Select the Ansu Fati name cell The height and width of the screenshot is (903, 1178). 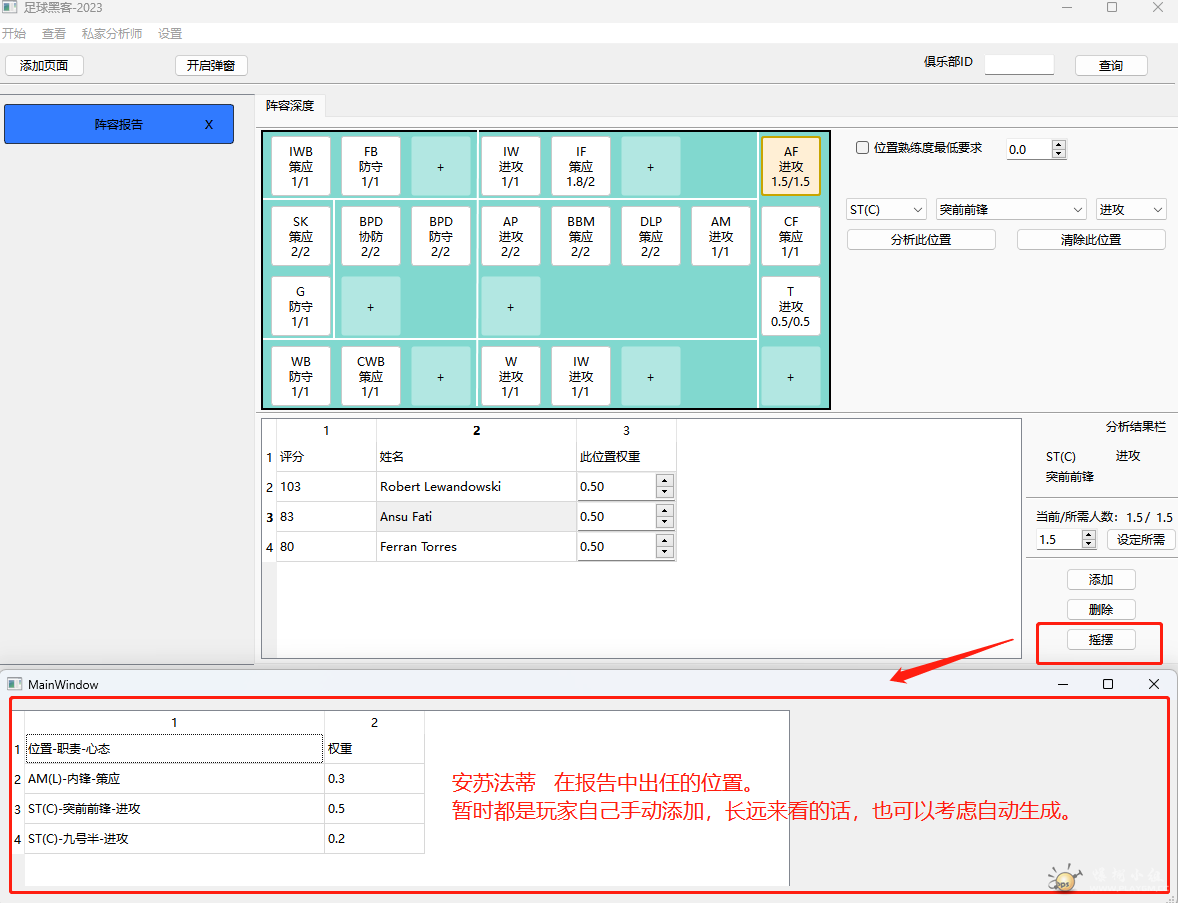click(475, 517)
